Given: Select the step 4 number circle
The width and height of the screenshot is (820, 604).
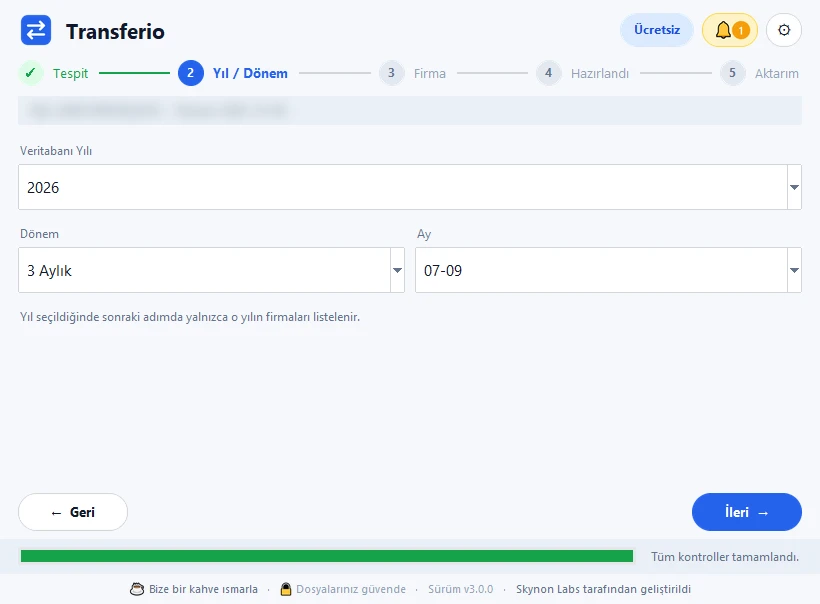Looking at the screenshot, I should tap(548, 73).
